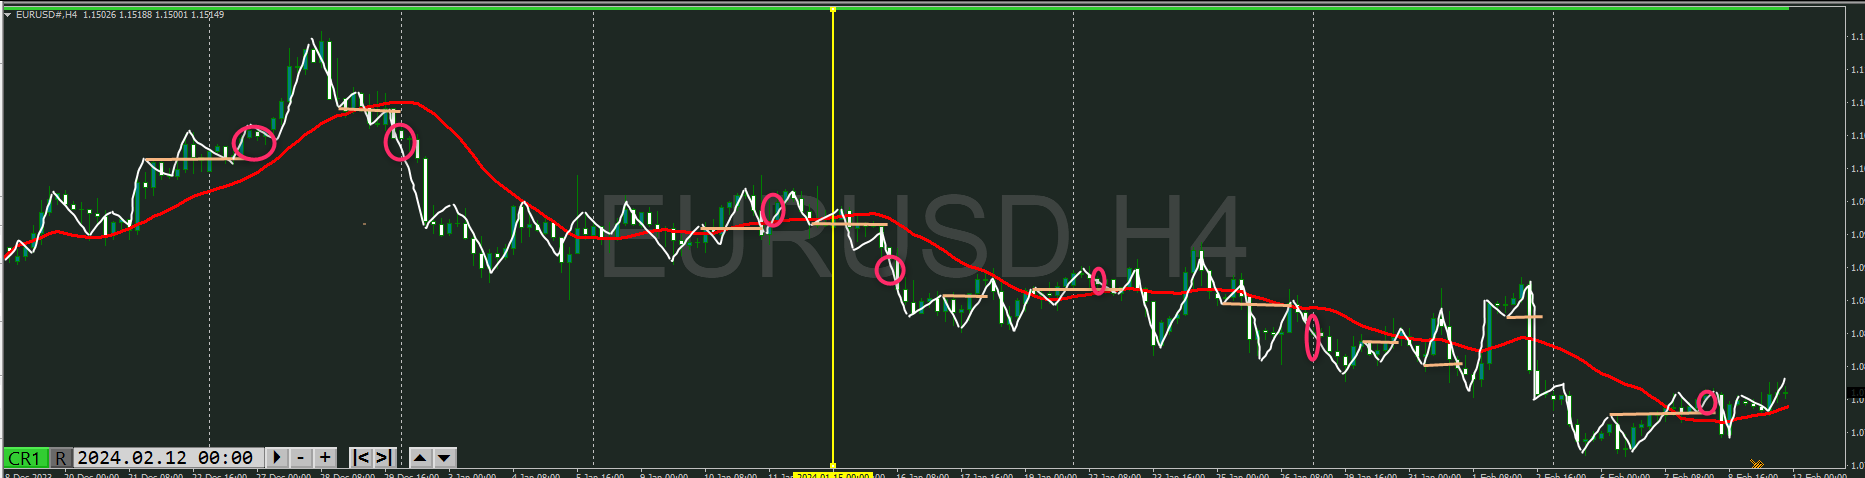1865x478 pixels.
Task: Click the minus button beside play
Action: pos(301,458)
